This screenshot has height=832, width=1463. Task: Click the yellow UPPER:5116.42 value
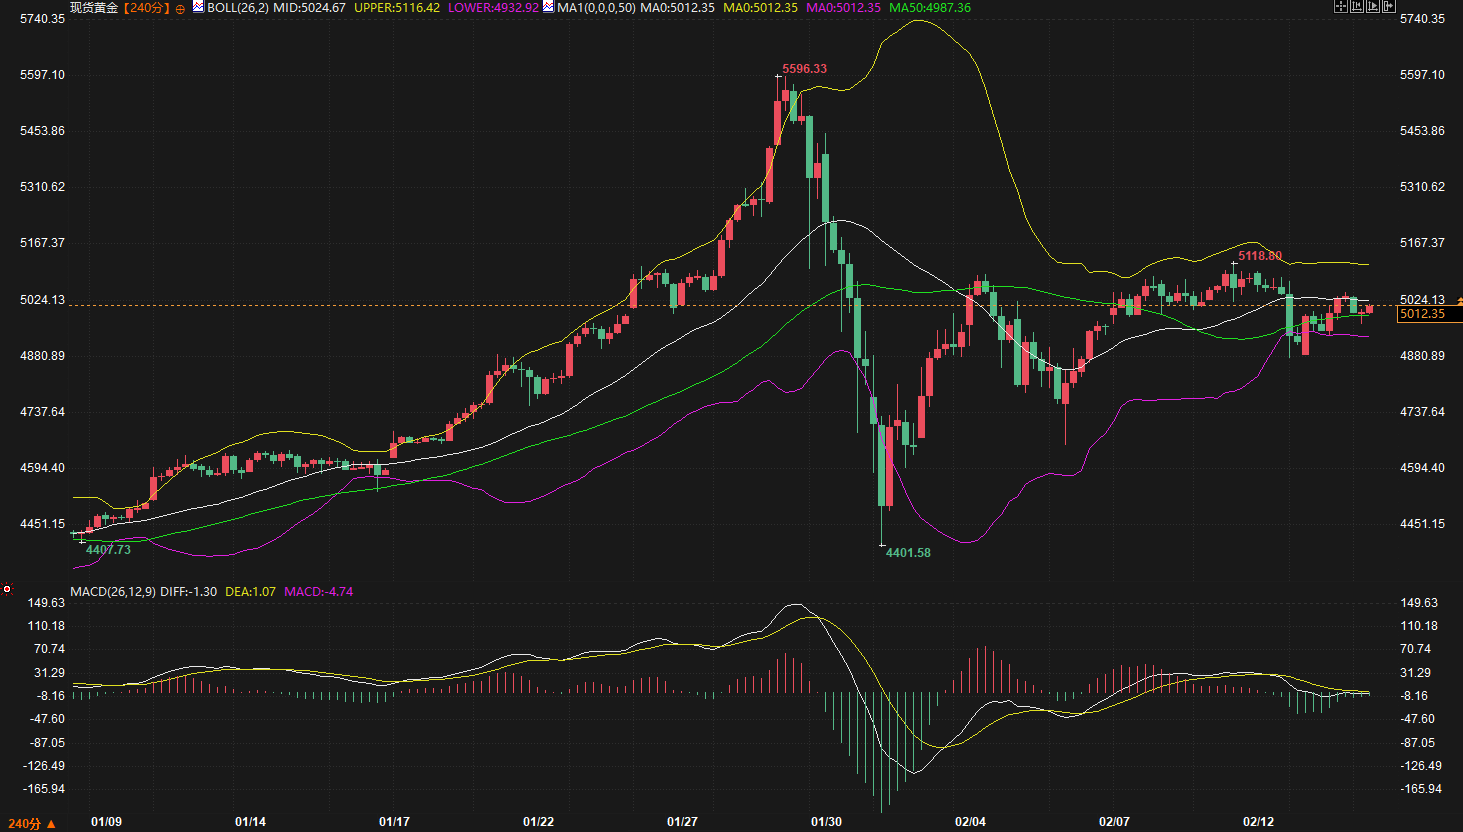pyautogui.click(x=397, y=7)
